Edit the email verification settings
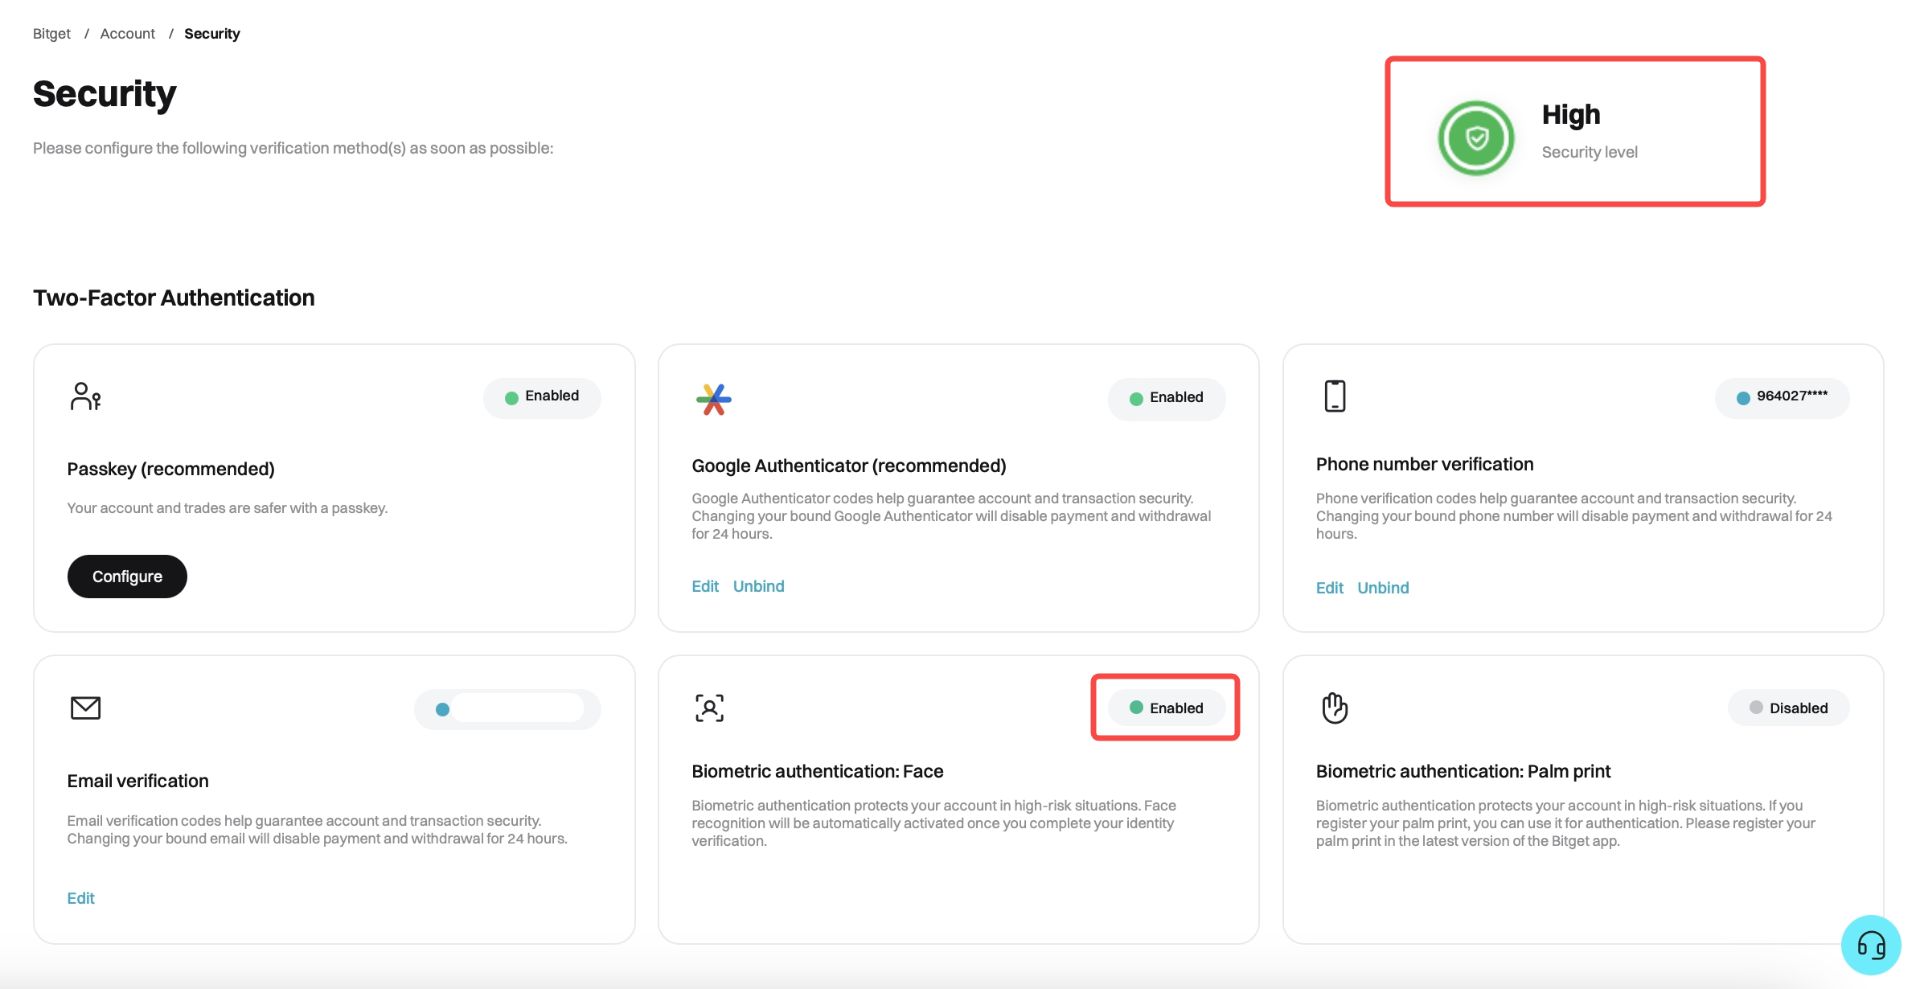Viewport: 1920px width, 989px height. pos(81,898)
